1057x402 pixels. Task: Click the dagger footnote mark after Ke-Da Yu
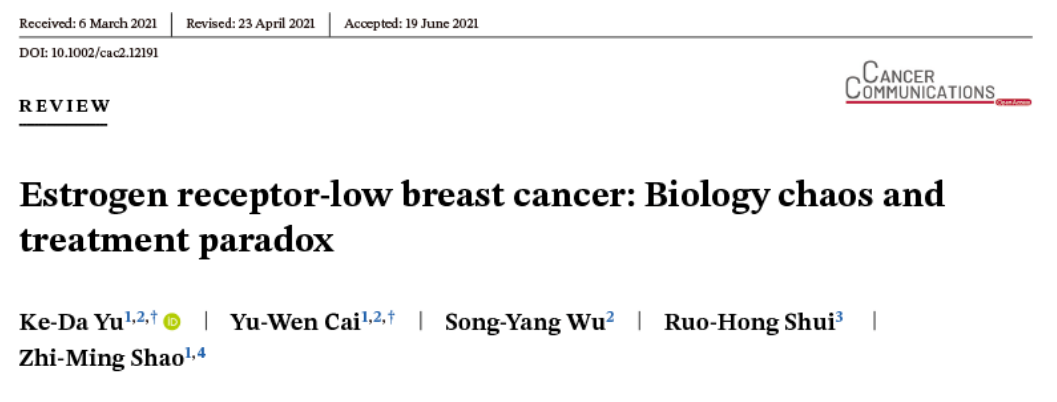154,317
